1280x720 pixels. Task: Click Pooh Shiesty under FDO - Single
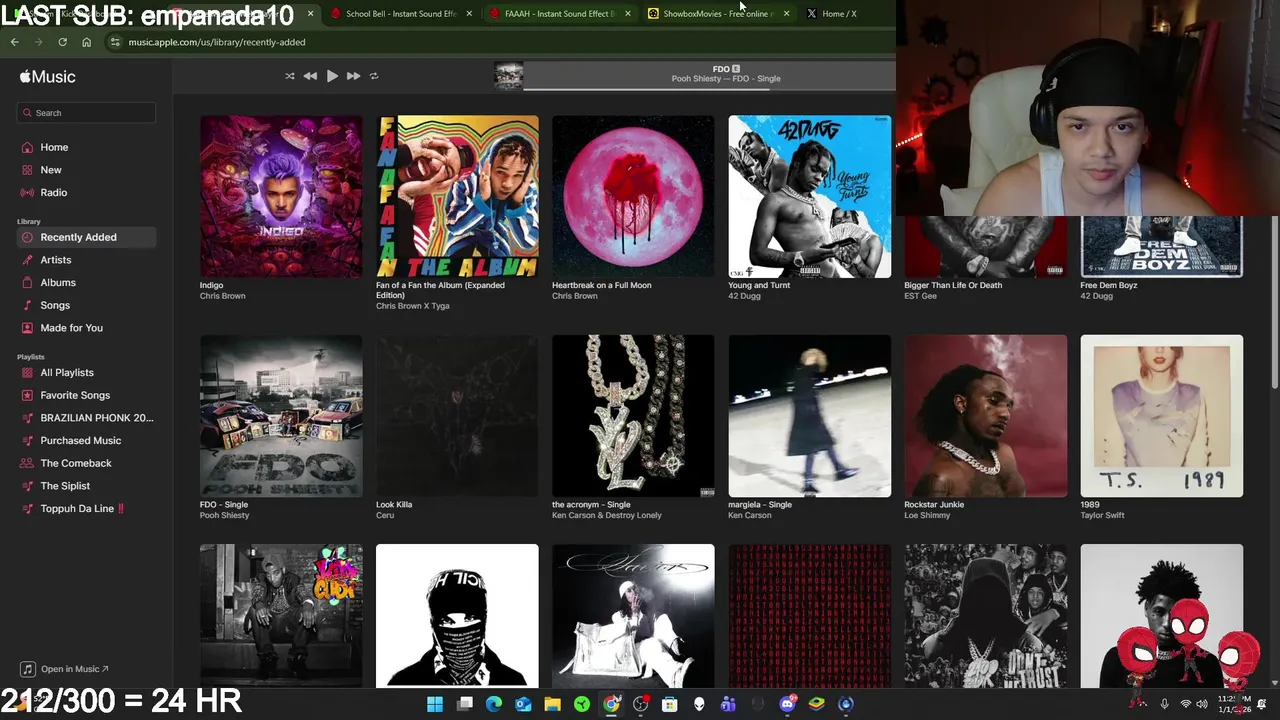(x=225, y=515)
